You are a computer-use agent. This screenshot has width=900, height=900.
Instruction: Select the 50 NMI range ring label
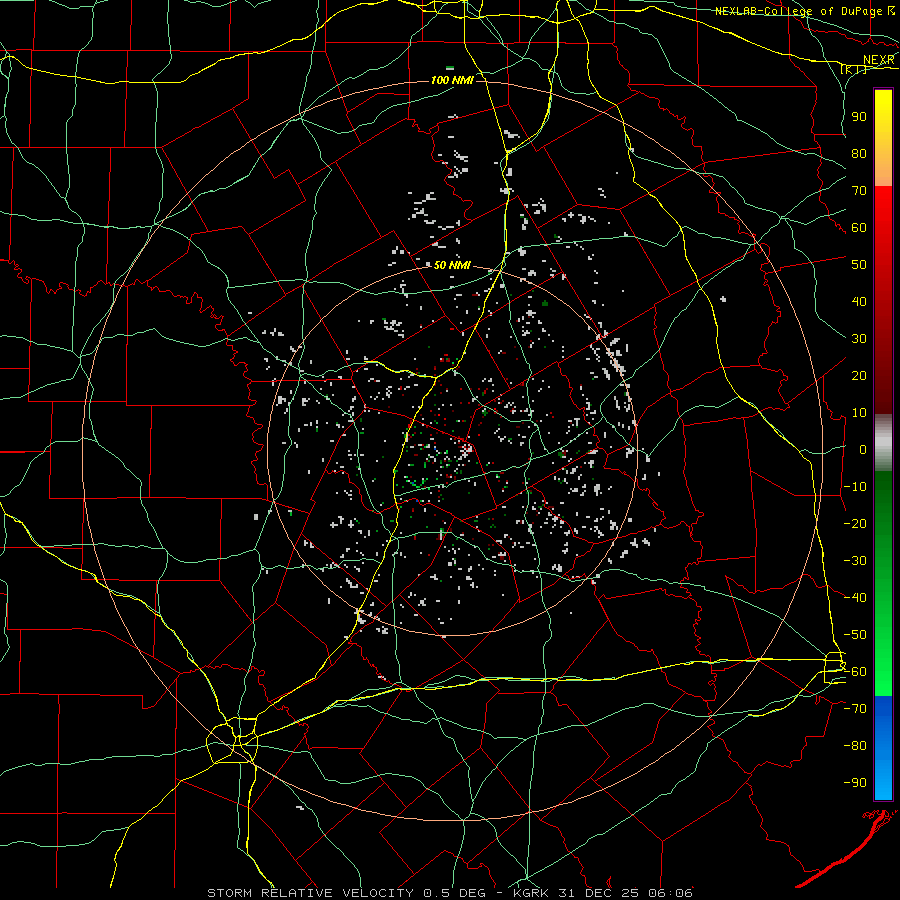pyautogui.click(x=452, y=265)
